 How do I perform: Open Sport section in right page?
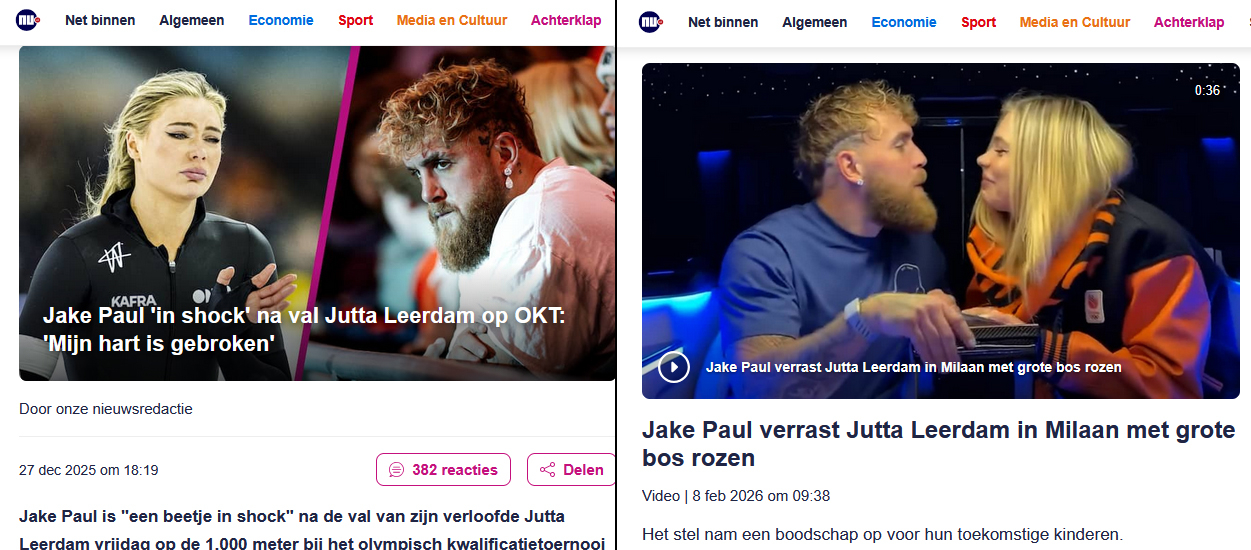coord(978,22)
